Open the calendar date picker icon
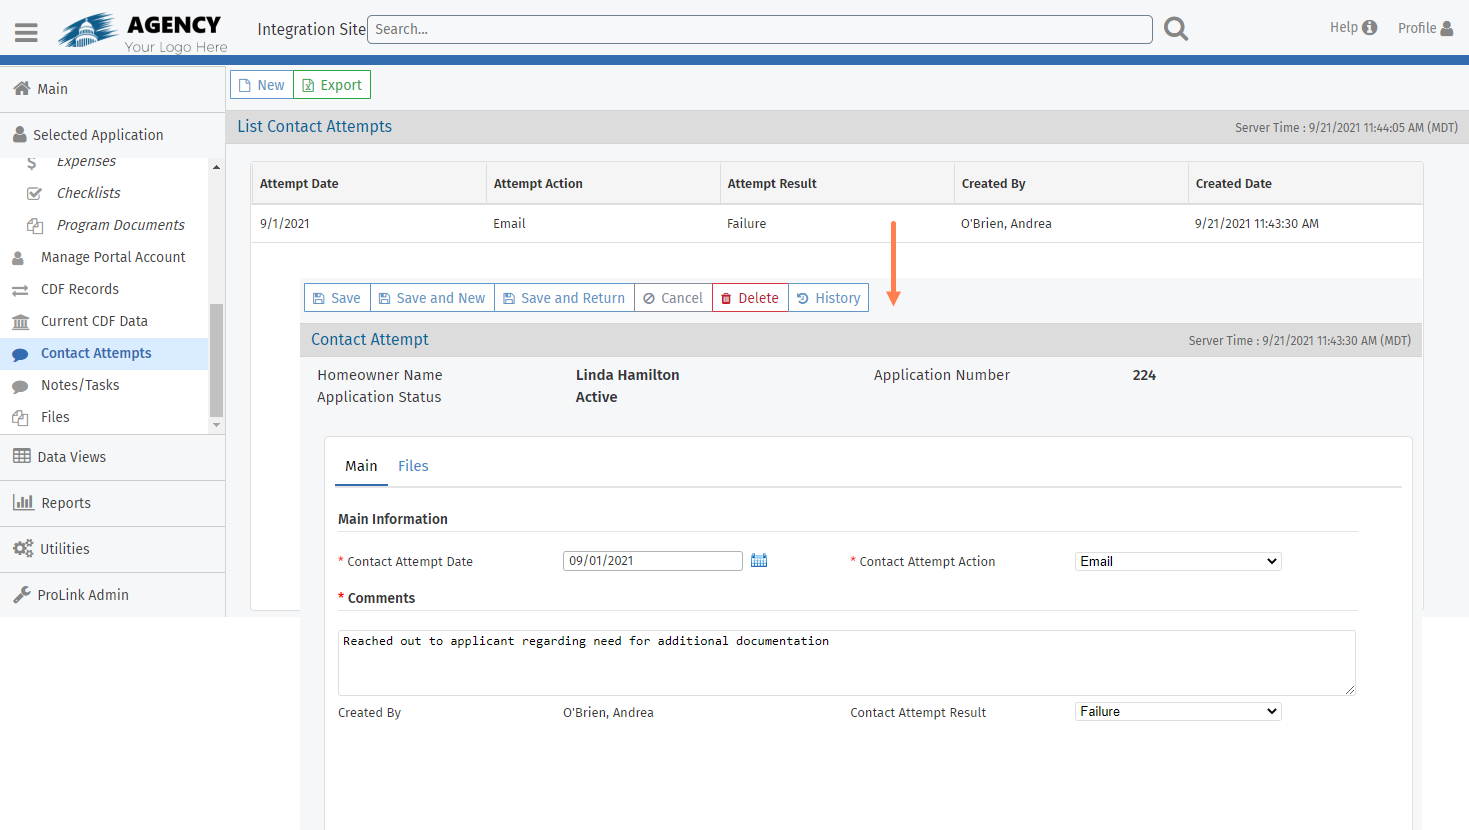Viewport: 1469px width, 830px height. pyautogui.click(x=759, y=561)
